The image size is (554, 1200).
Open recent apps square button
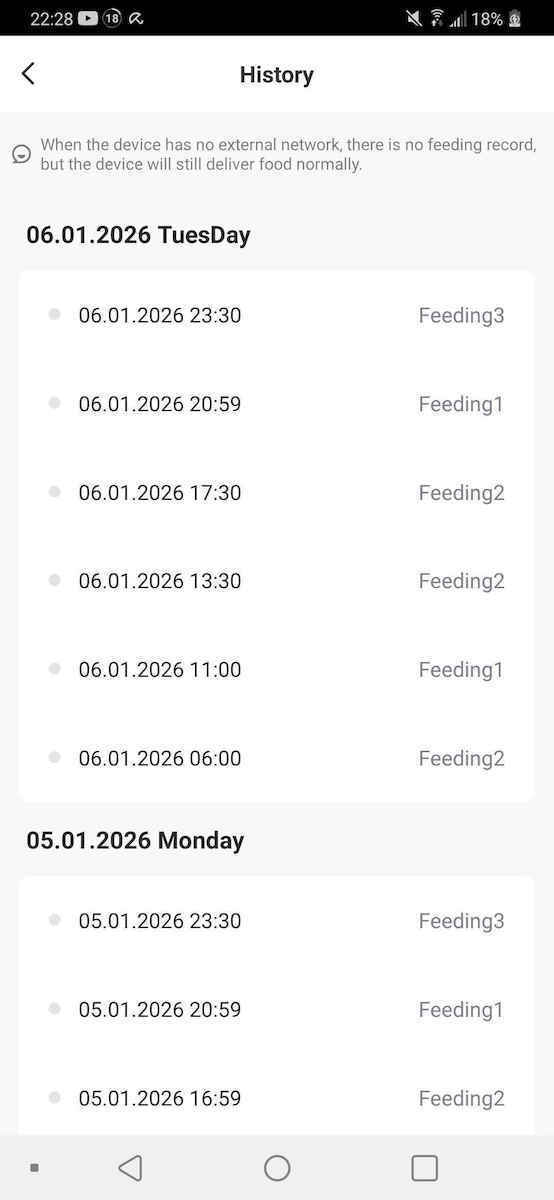pyautogui.click(x=425, y=1168)
